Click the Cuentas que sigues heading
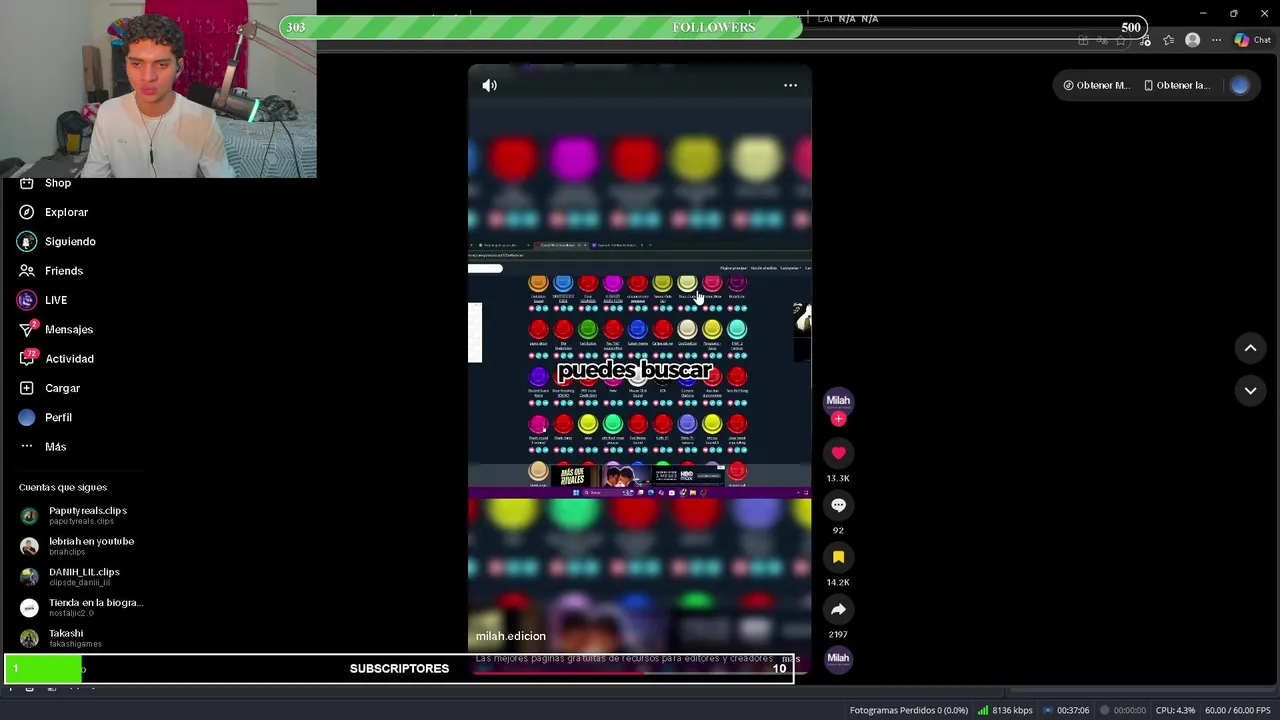Screen dimensions: 1280x720 pos(63,487)
